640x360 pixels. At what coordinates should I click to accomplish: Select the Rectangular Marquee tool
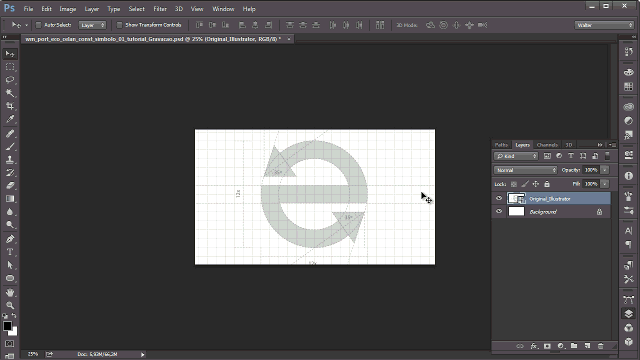coord(10,67)
